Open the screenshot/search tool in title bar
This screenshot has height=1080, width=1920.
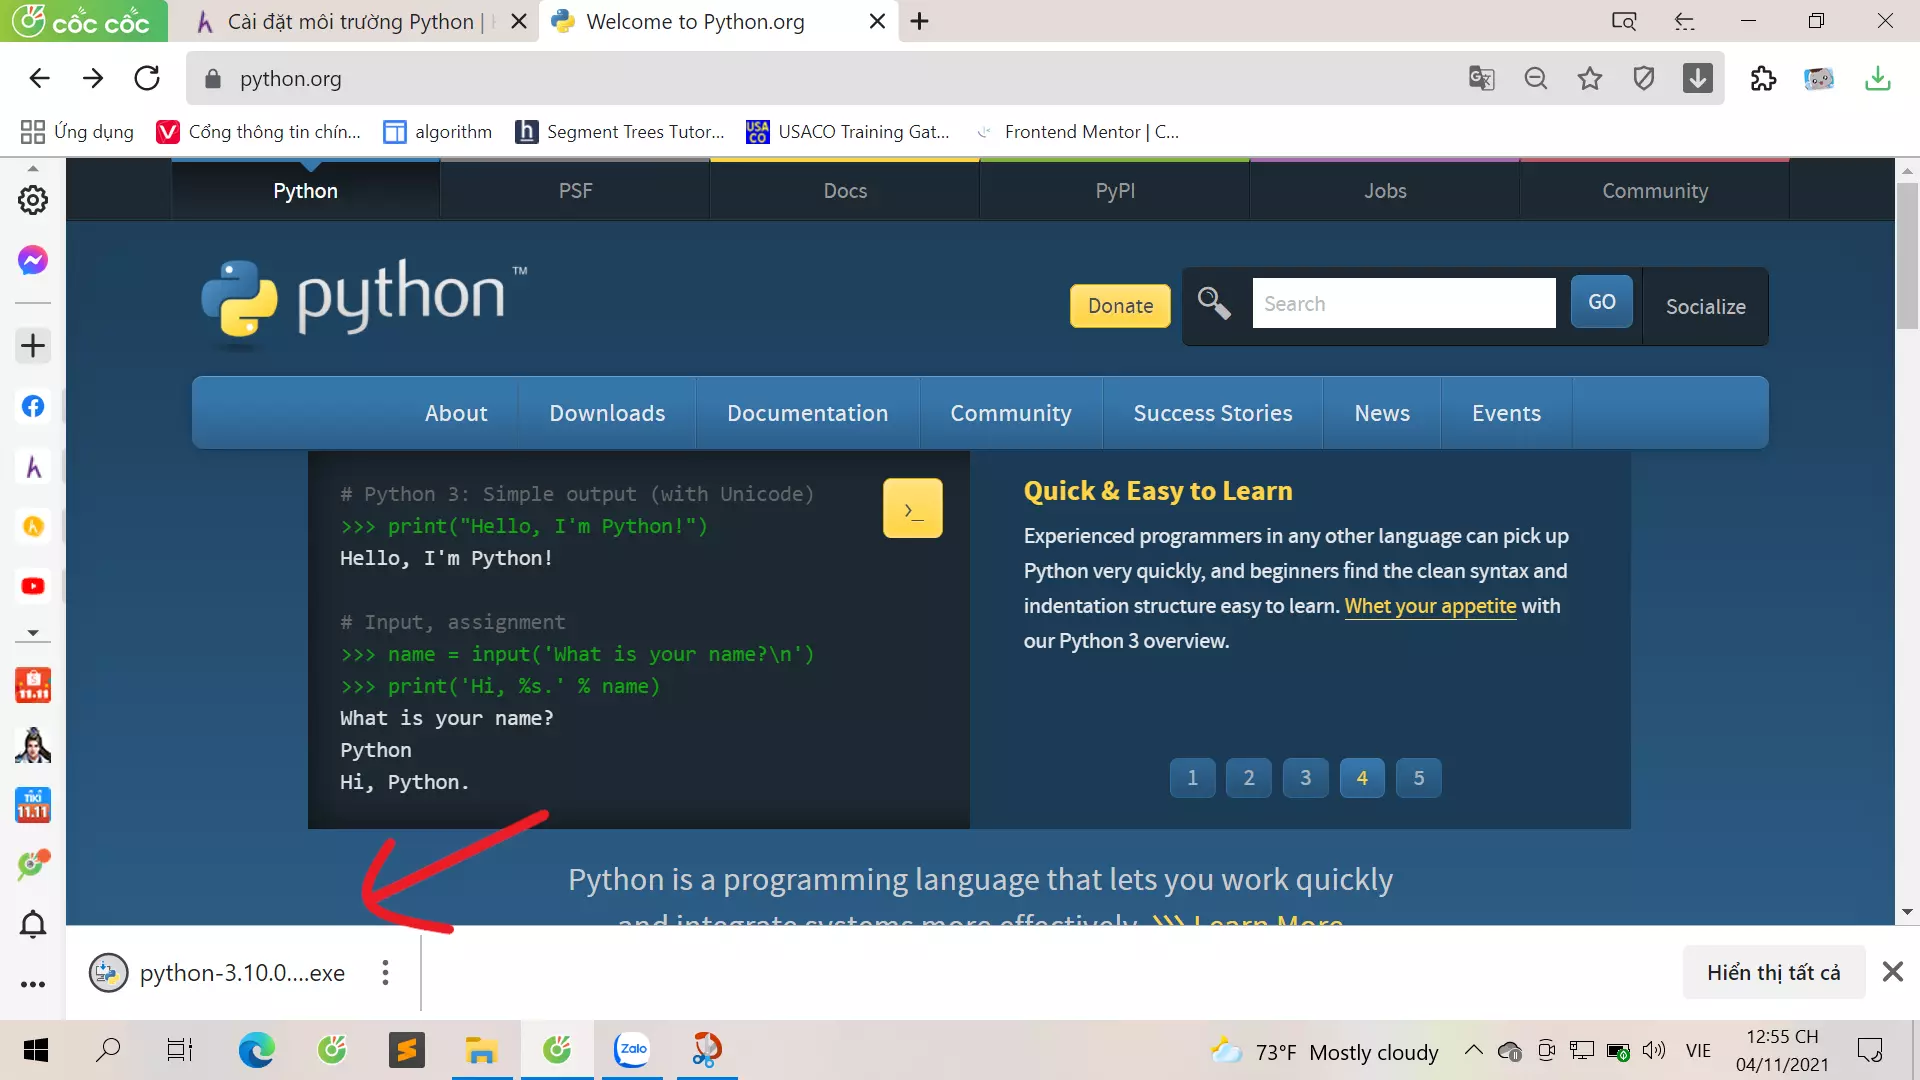[1624, 21]
